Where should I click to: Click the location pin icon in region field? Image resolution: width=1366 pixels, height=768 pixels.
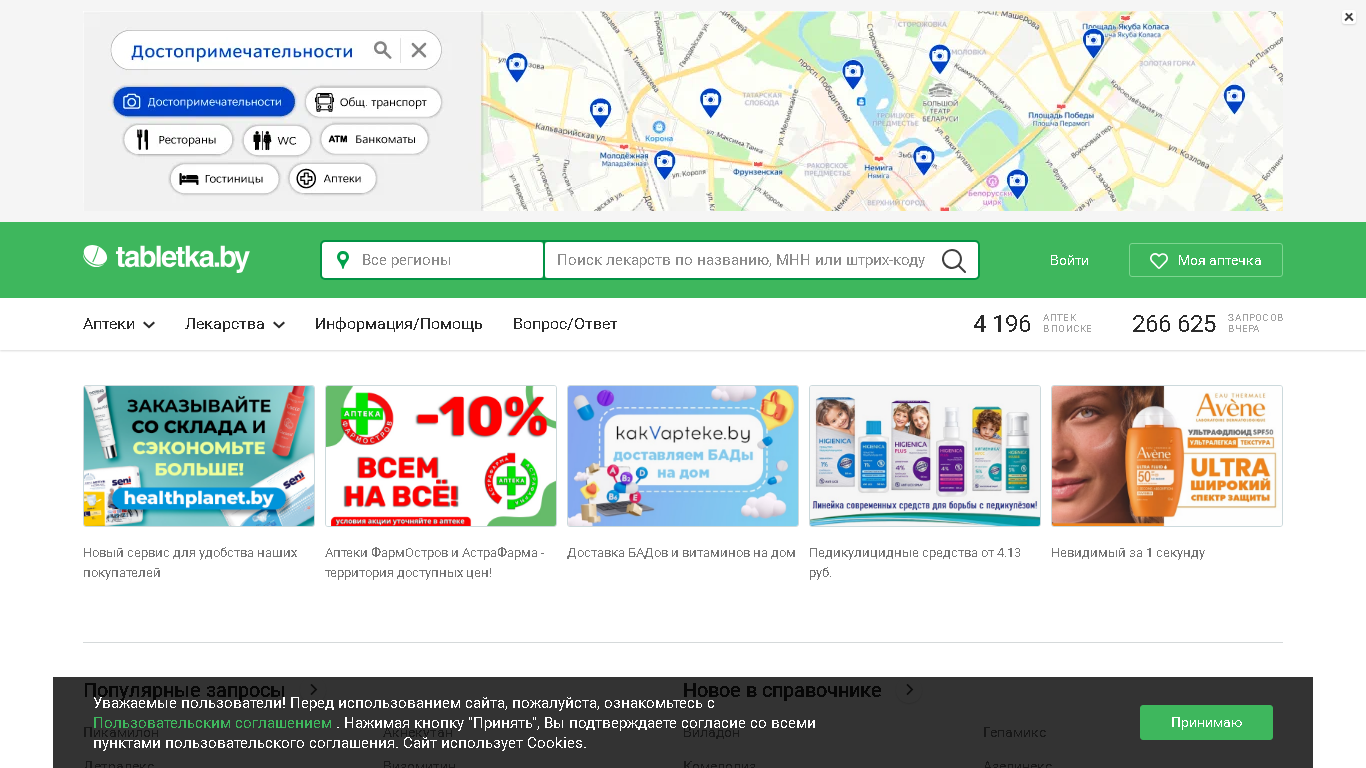[x=343, y=260]
